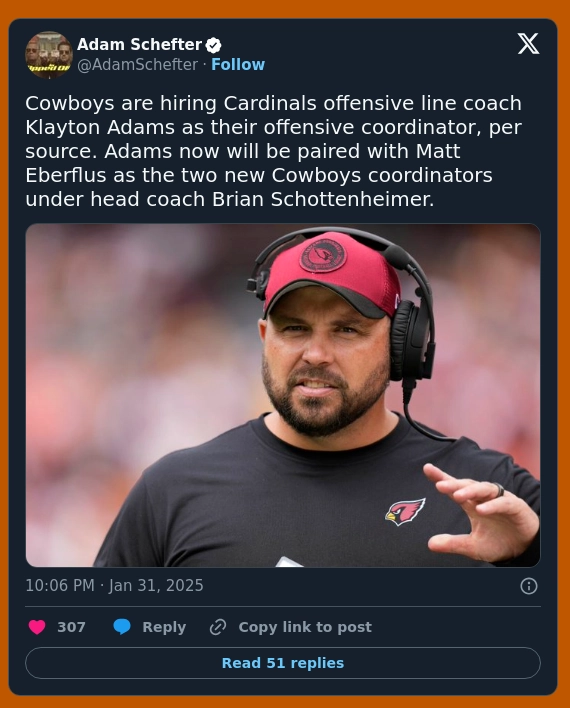Click the red Cardinals cap in photo
This screenshot has height=708, width=570.
tap(332, 274)
